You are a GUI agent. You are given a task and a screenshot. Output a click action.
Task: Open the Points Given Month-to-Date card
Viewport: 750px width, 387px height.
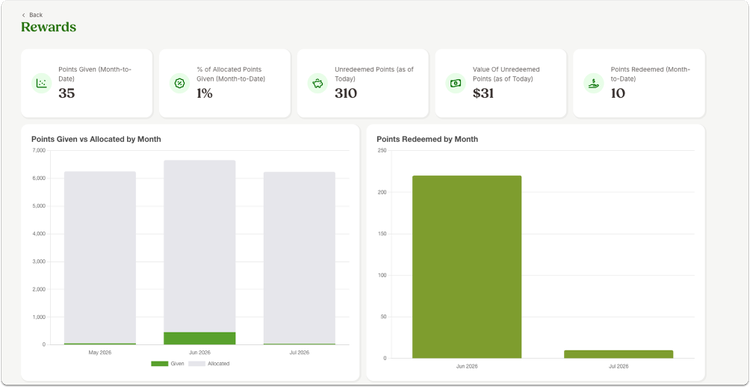(87, 83)
